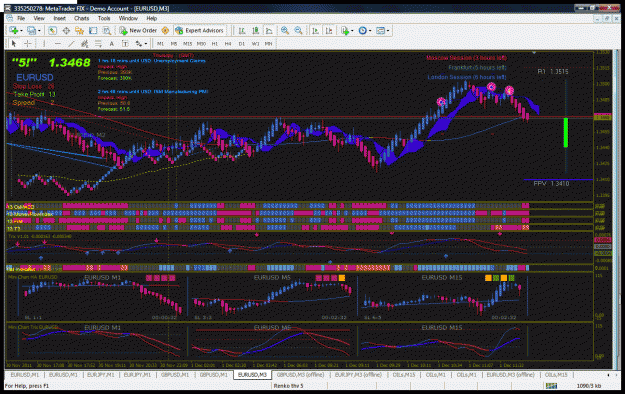Switch to candlestick chart display
625x394 pixels.
point(256,31)
